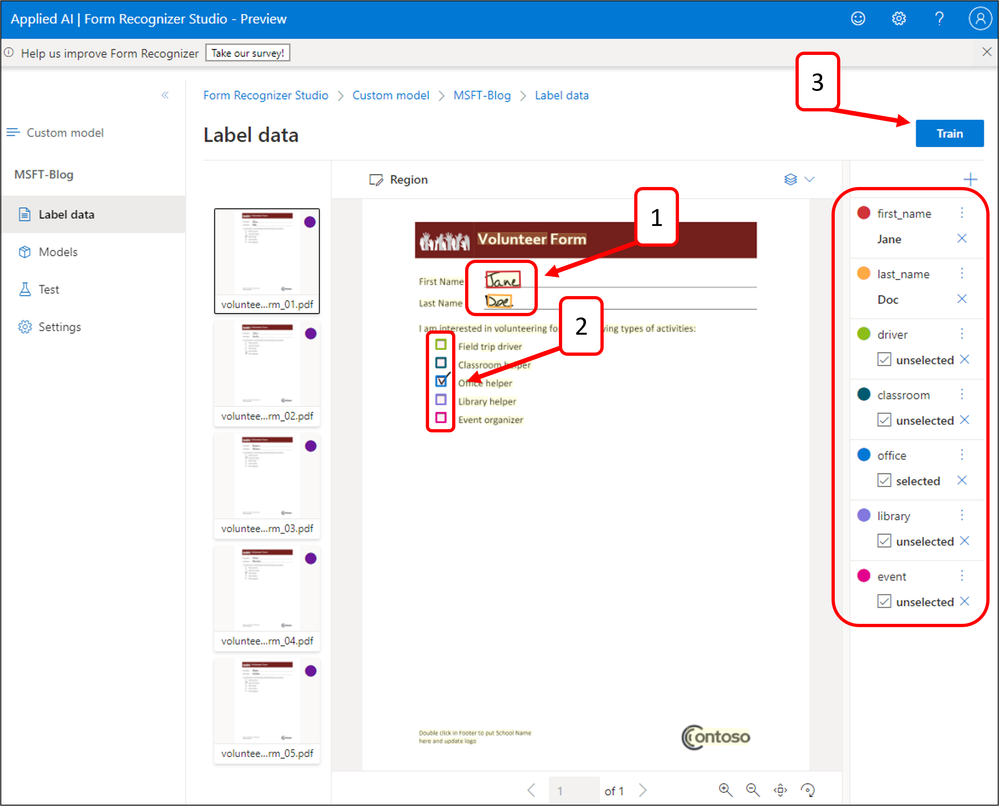The image size is (999, 806).
Task: Click the Label data breadcrumb
Action: [561, 96]
